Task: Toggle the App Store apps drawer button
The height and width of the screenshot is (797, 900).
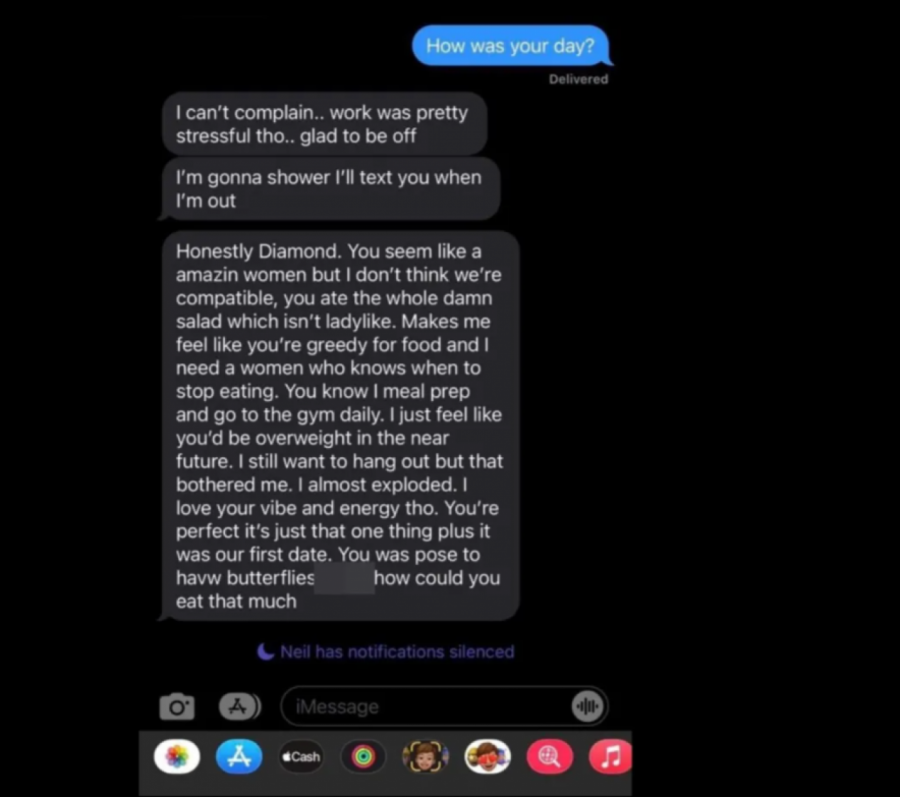Action: click(239, 706)
